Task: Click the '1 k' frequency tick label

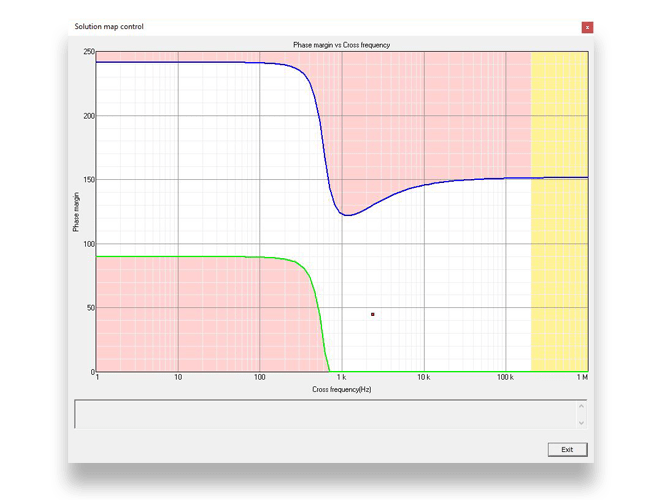Action: (341, 378)
